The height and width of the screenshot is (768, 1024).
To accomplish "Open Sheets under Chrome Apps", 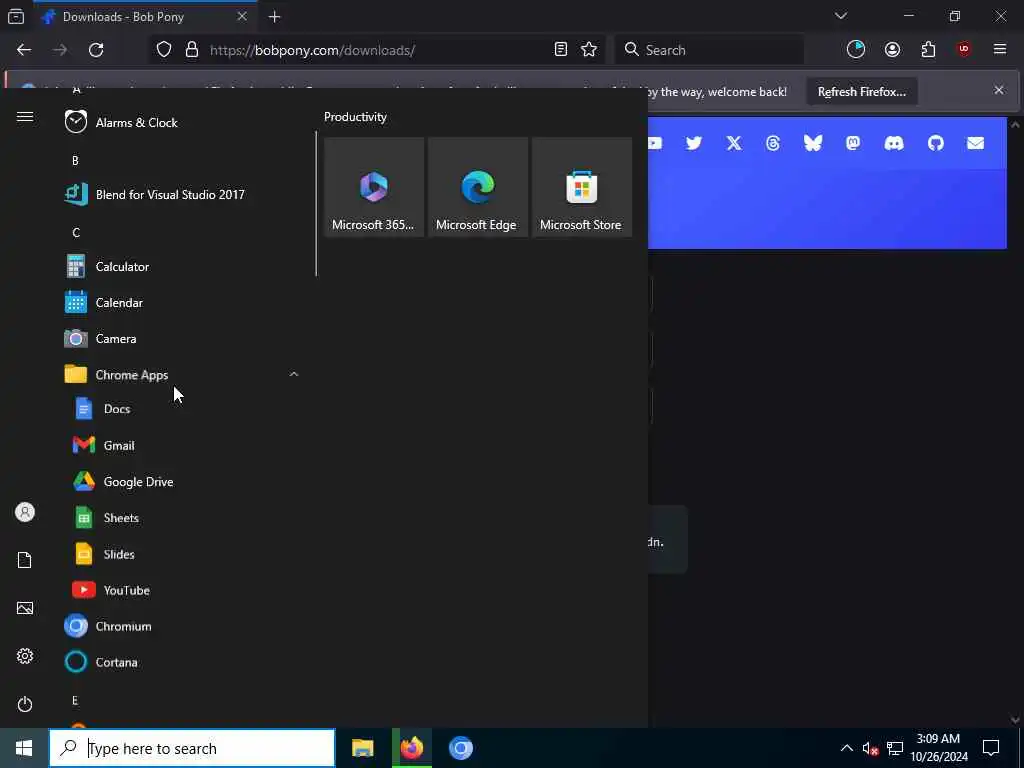I will coord(183,518).
